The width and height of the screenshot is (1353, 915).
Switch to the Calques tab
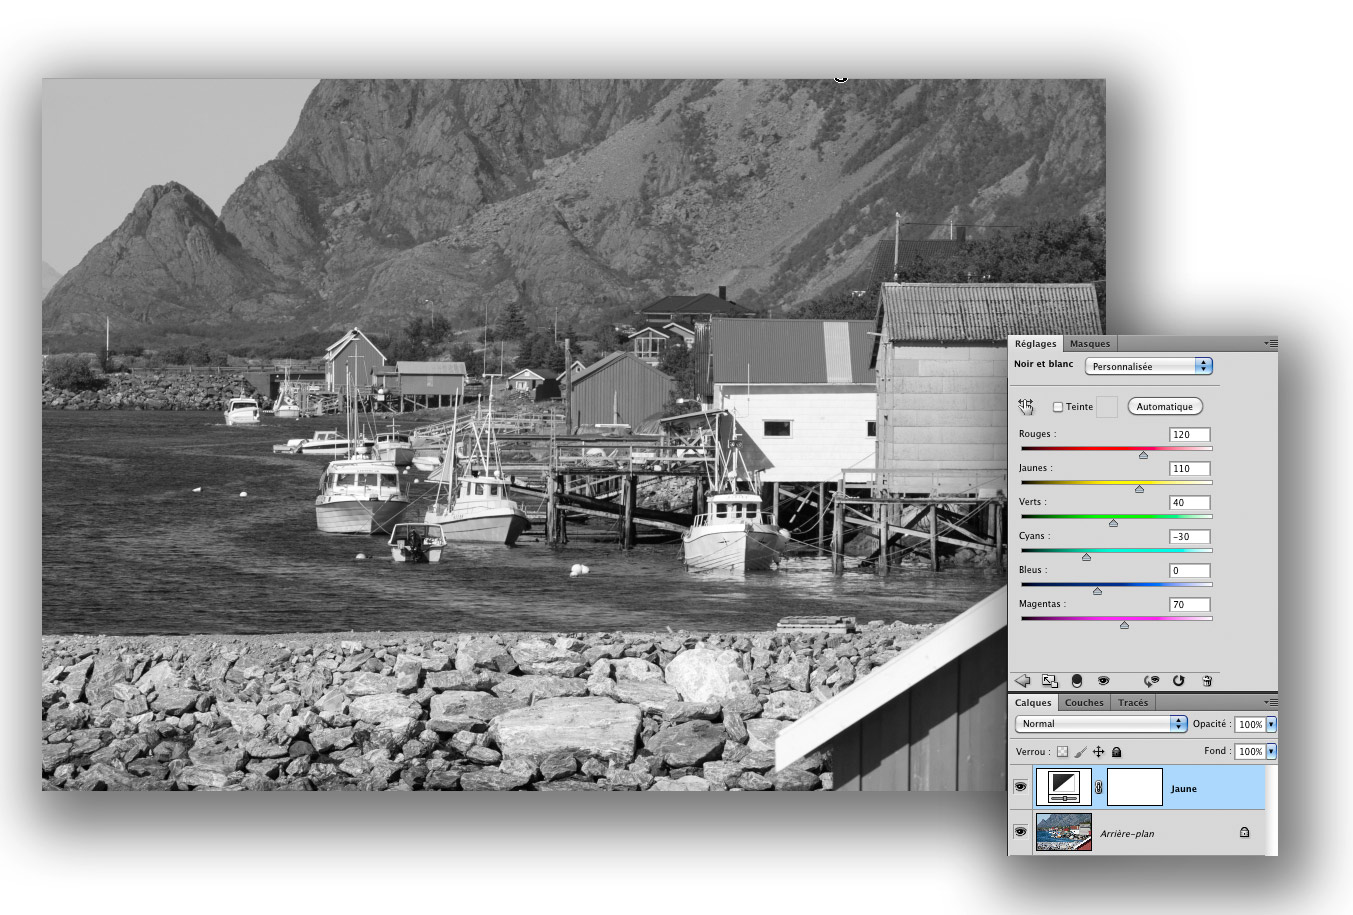tap(1033, 702)
